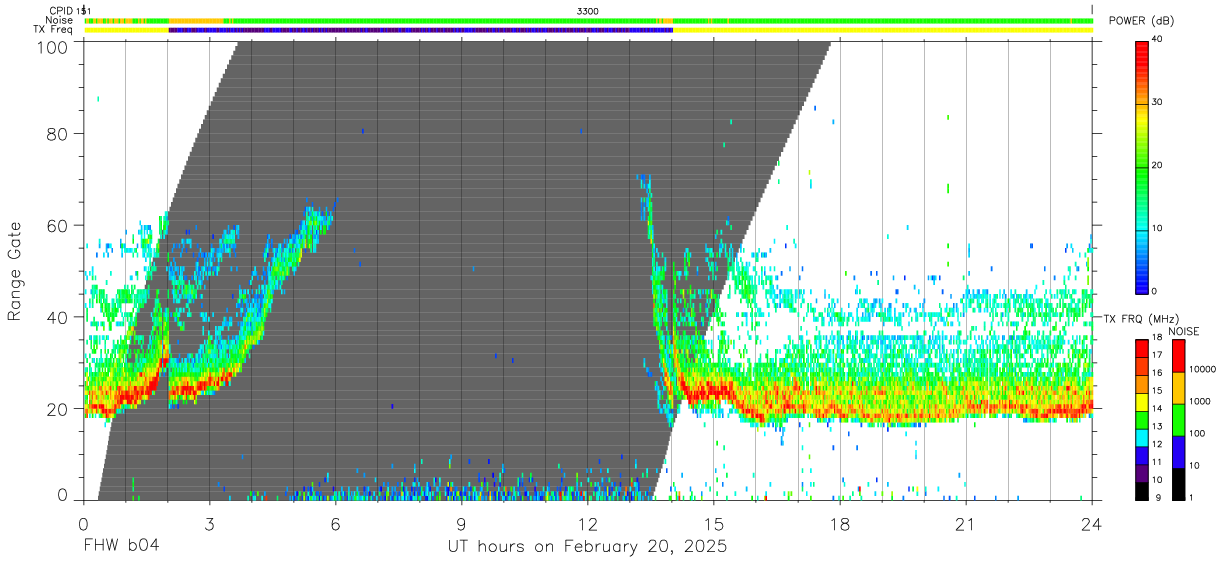Click the FHW b04 radar beam label
The width and height of the screenshot is (1228, 567).
[121, 547]
